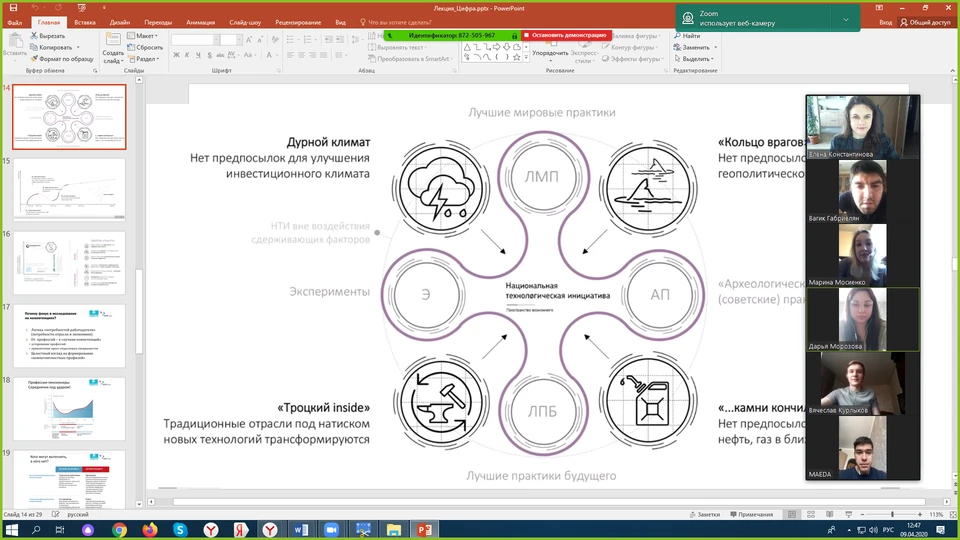Image resolution: width=960 pixels, height=540 pixels.
Task: Save the presentation with the floppy disk icon
Action: coord(13,8)
